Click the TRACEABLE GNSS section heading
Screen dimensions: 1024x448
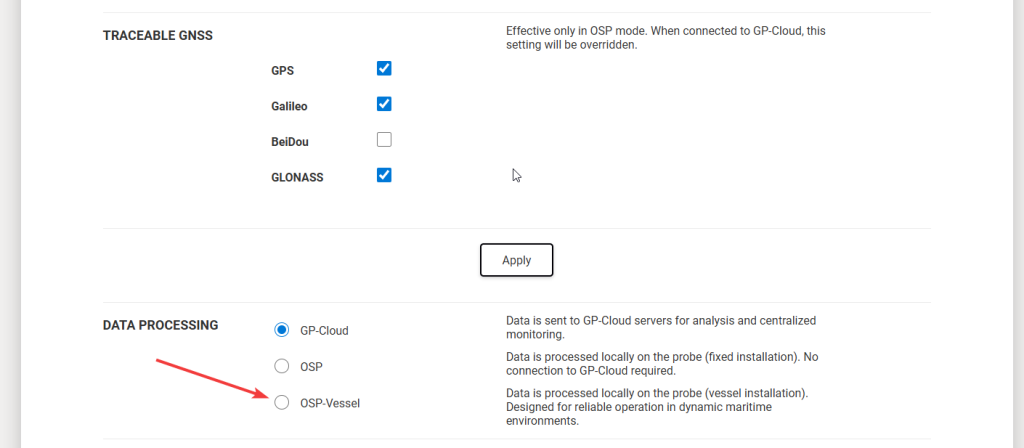pos(158,36)
